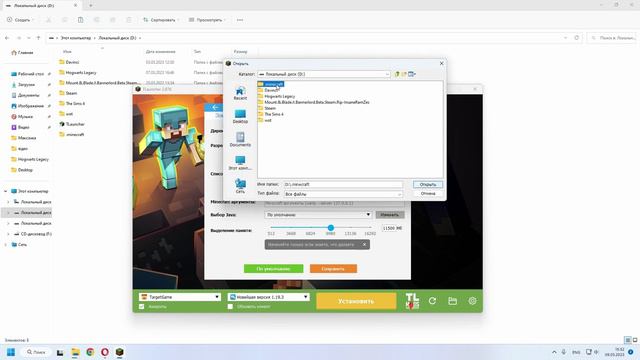Go to Desktop shortcut in Open dialog
This screenshot has width=640, height=360.
pyautogui.click(x=240, y=116)
